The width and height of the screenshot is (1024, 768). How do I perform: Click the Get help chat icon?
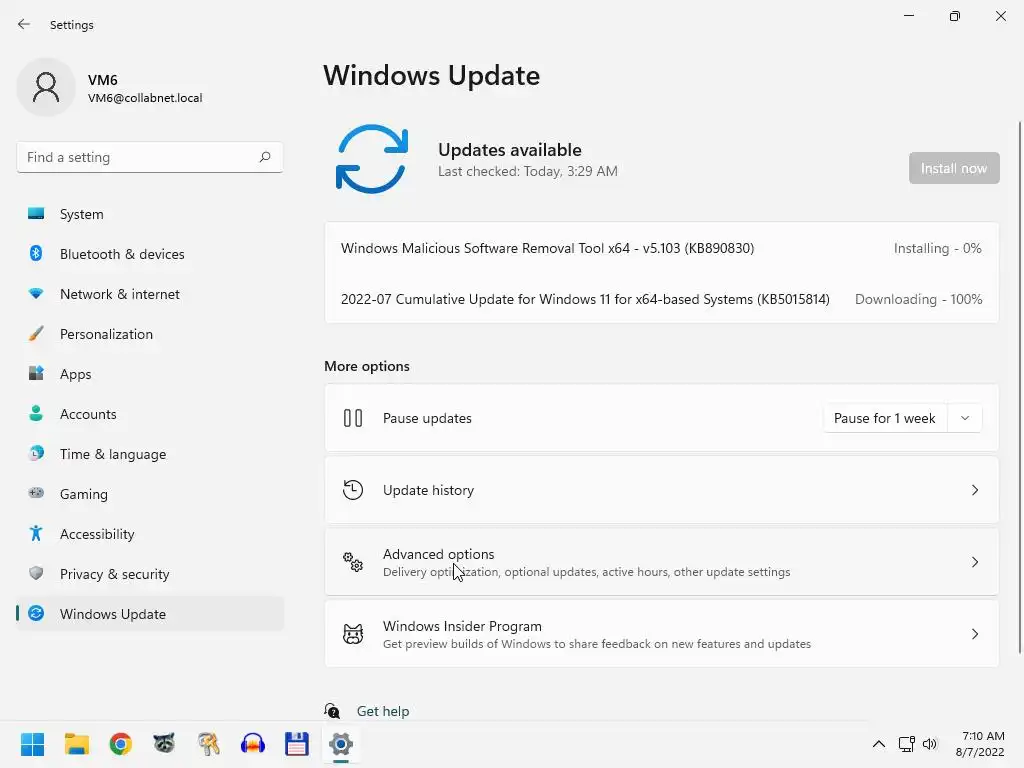(x=332, y=711)
